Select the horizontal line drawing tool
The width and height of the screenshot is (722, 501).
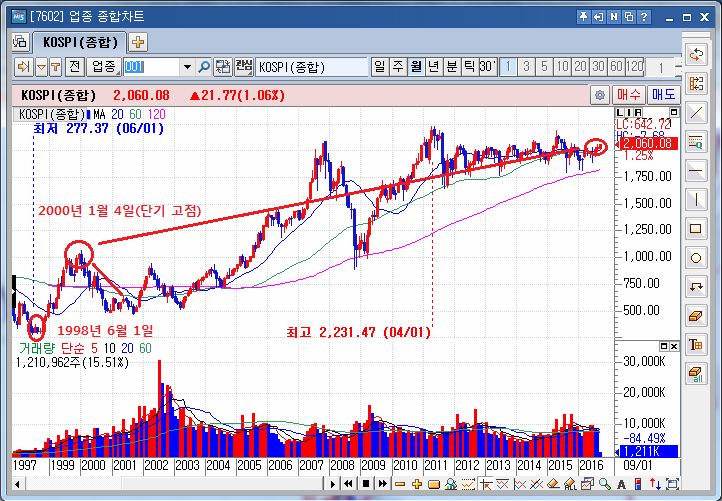coord(697,170)
